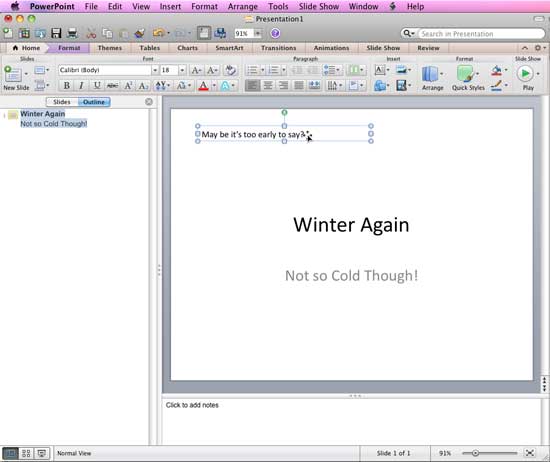The height and width of the screenshot is (462, 550).
Task: Toggle Subscript formatting
Action: 143,85
